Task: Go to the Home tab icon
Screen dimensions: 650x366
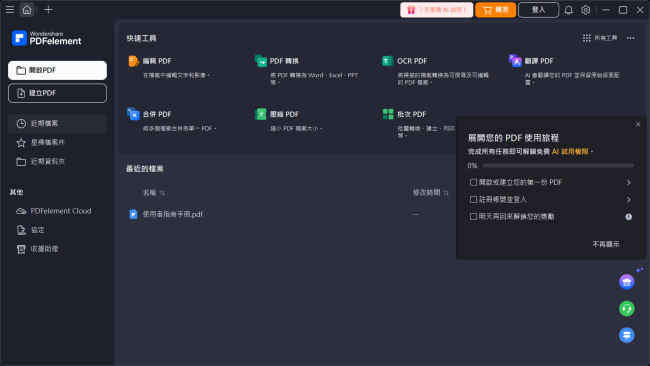Action: click(27, 10)
